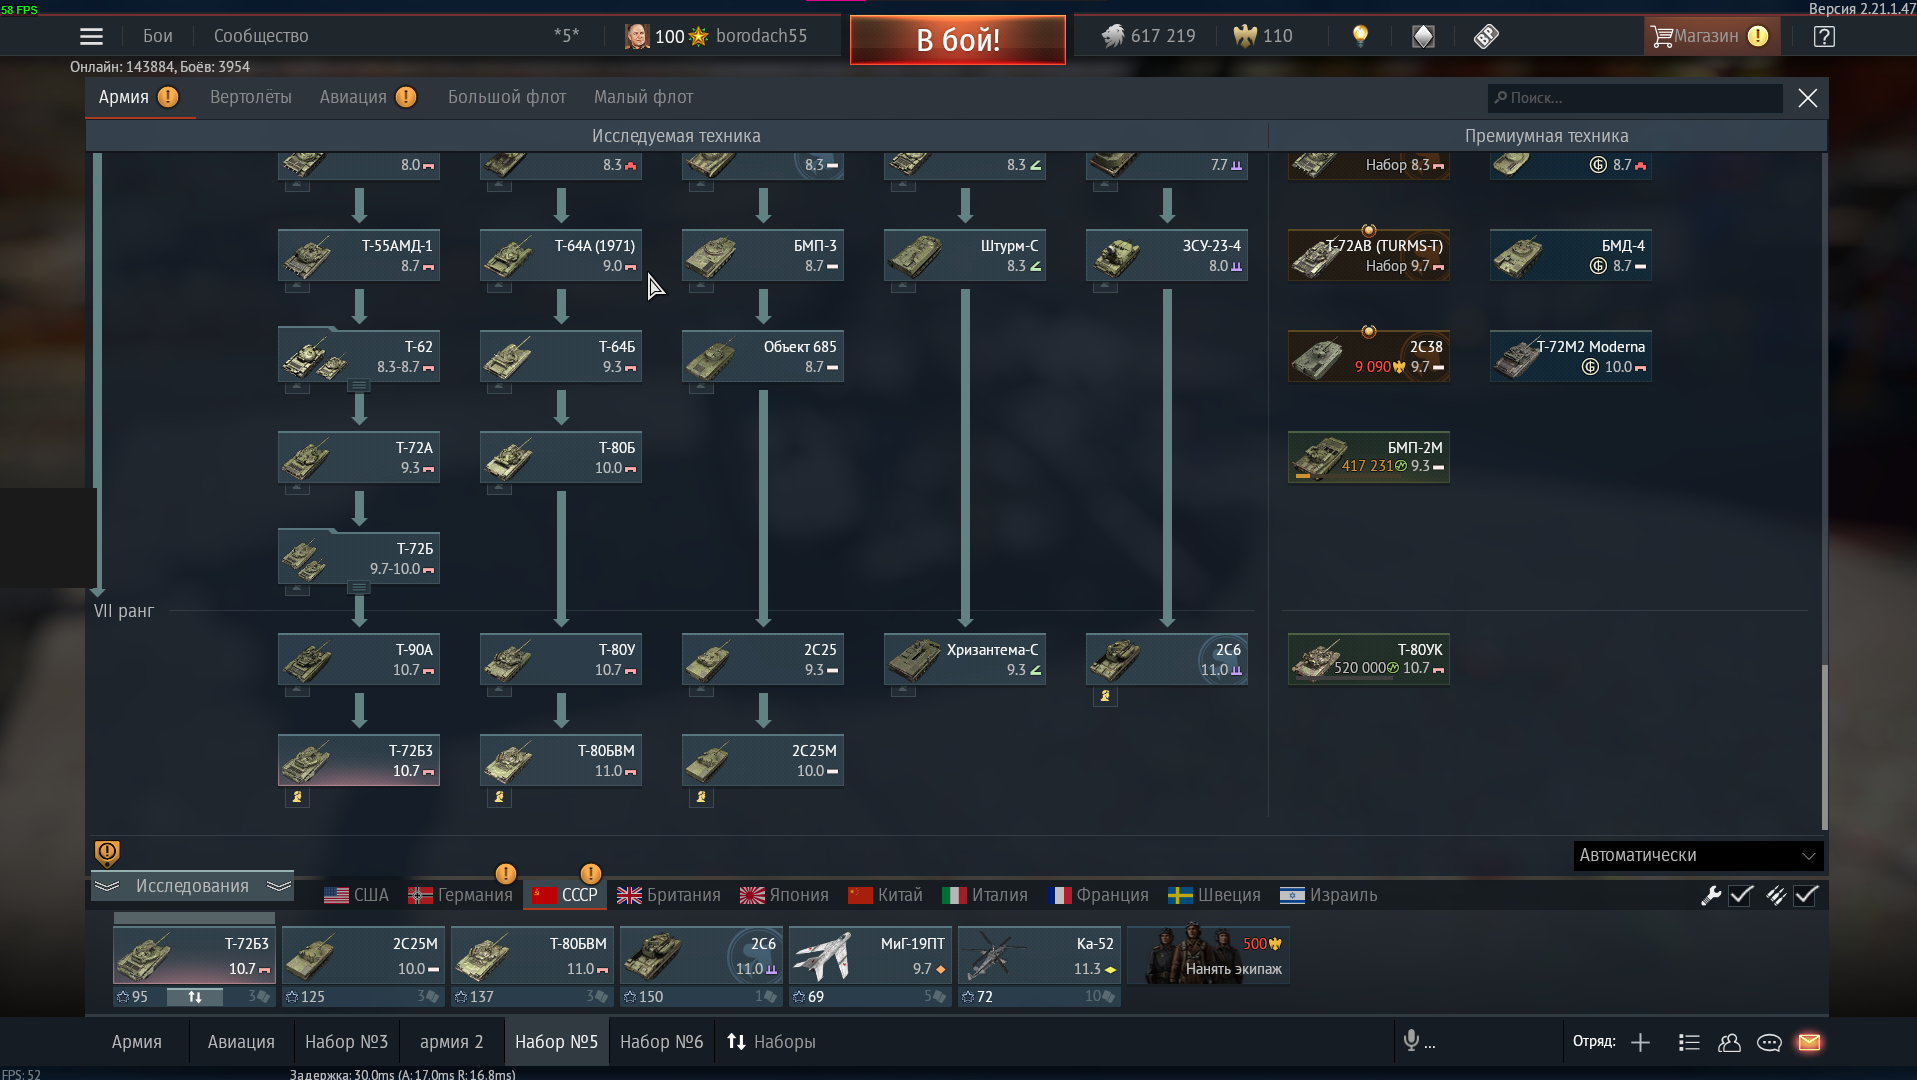
Task: Click the Магазин shopping cart icon
Action: pyautogui.click(x=1662, y=36)
